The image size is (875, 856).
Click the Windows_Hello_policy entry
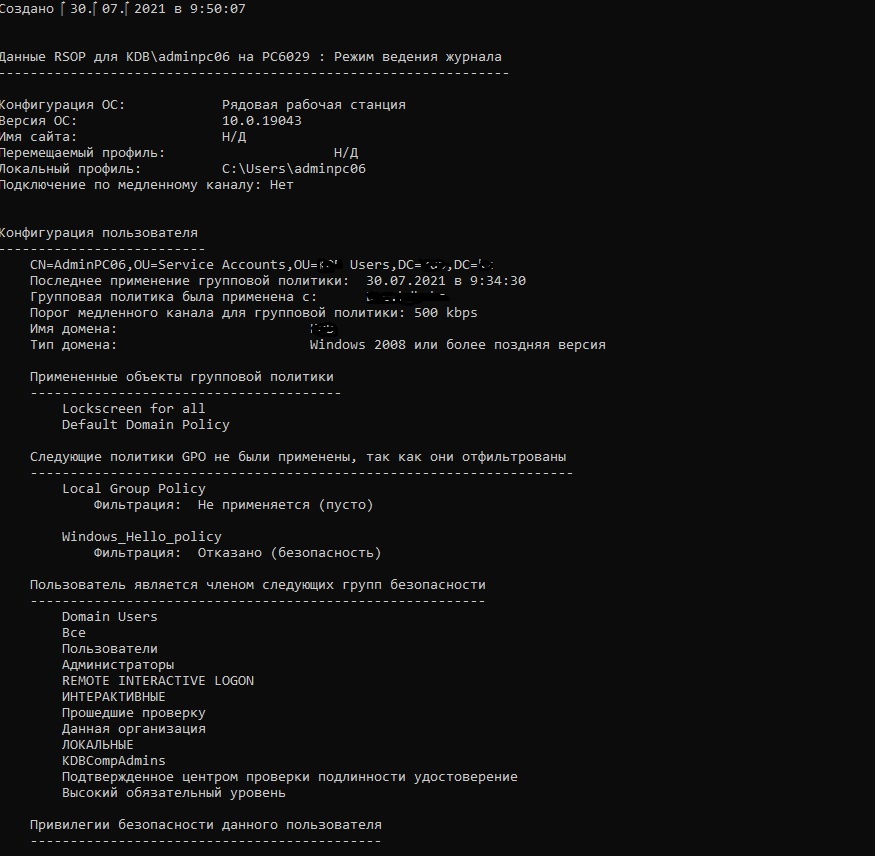[x=142, y=537]
